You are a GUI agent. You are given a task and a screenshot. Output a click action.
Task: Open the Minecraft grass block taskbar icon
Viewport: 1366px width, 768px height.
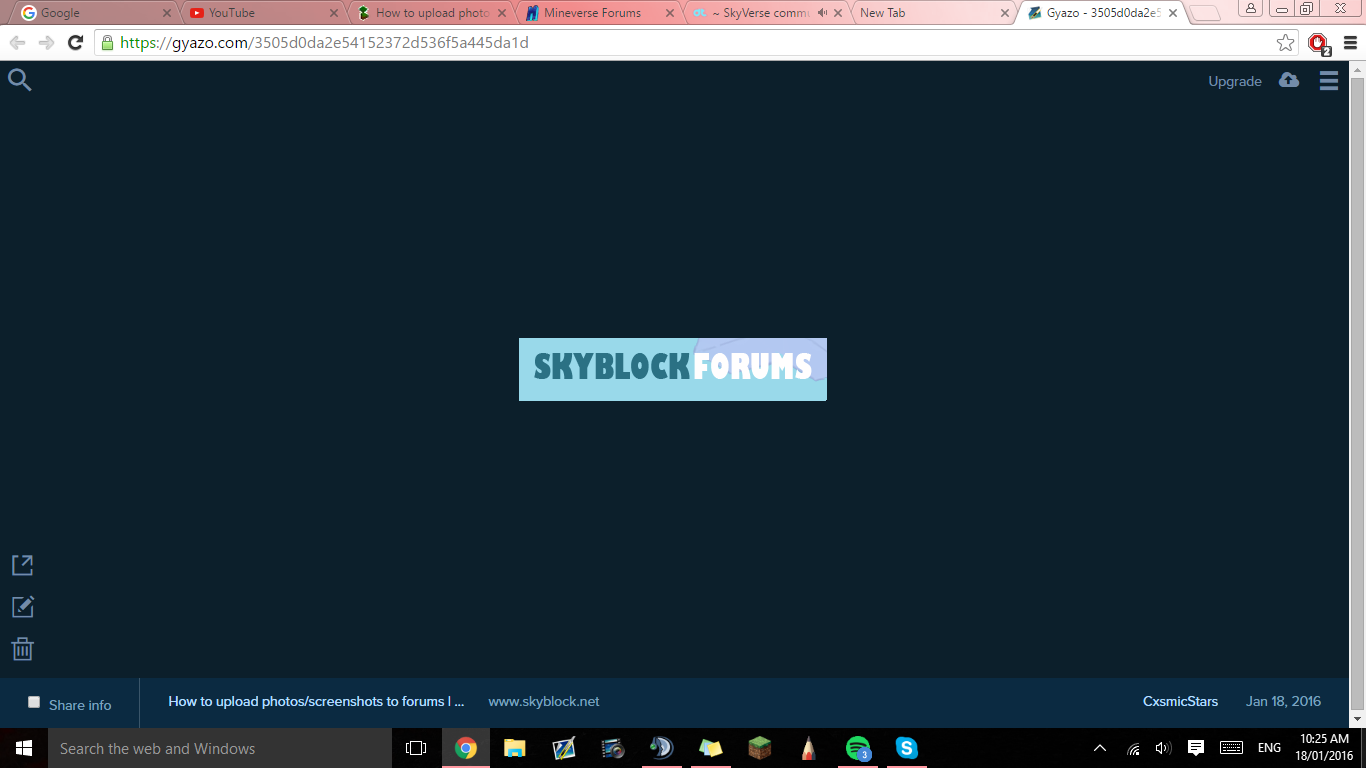coord(760,748)
